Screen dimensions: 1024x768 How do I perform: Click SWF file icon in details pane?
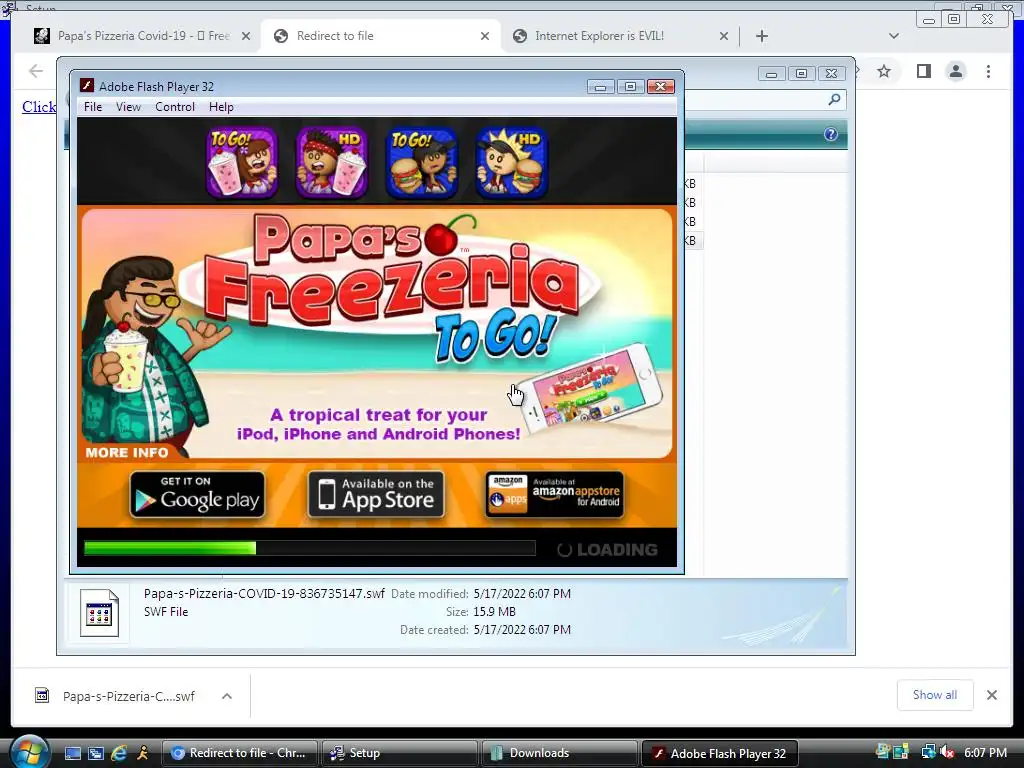(x=99, y=613)
